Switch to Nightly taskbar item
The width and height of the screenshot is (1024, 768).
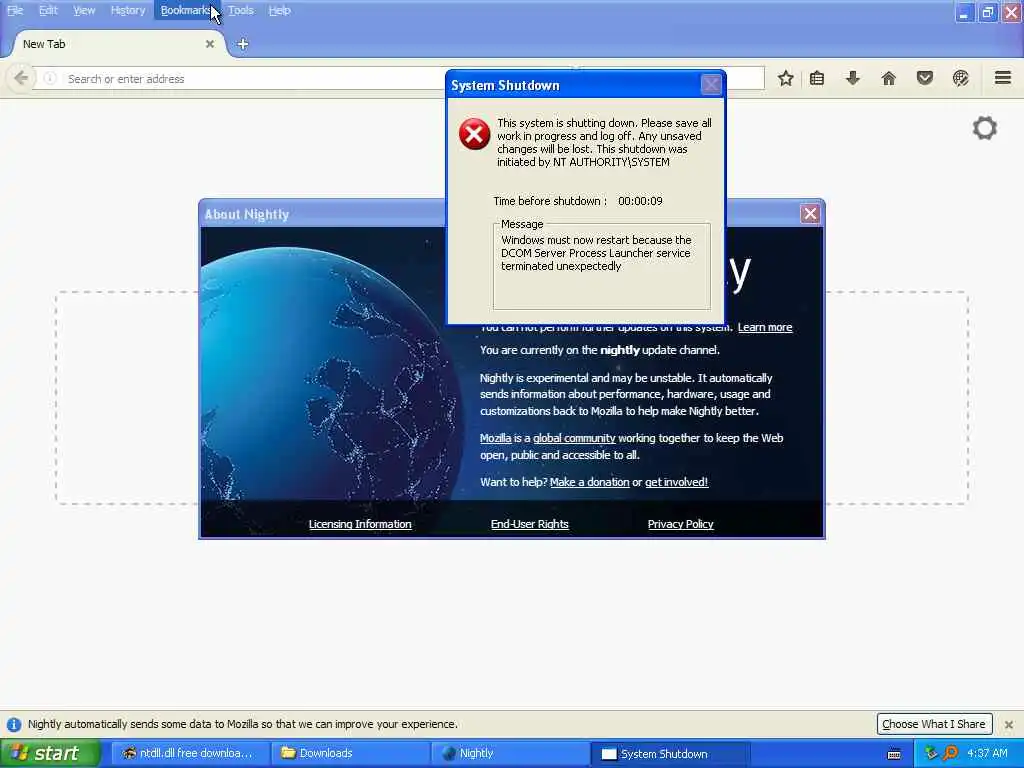(511, 754)
